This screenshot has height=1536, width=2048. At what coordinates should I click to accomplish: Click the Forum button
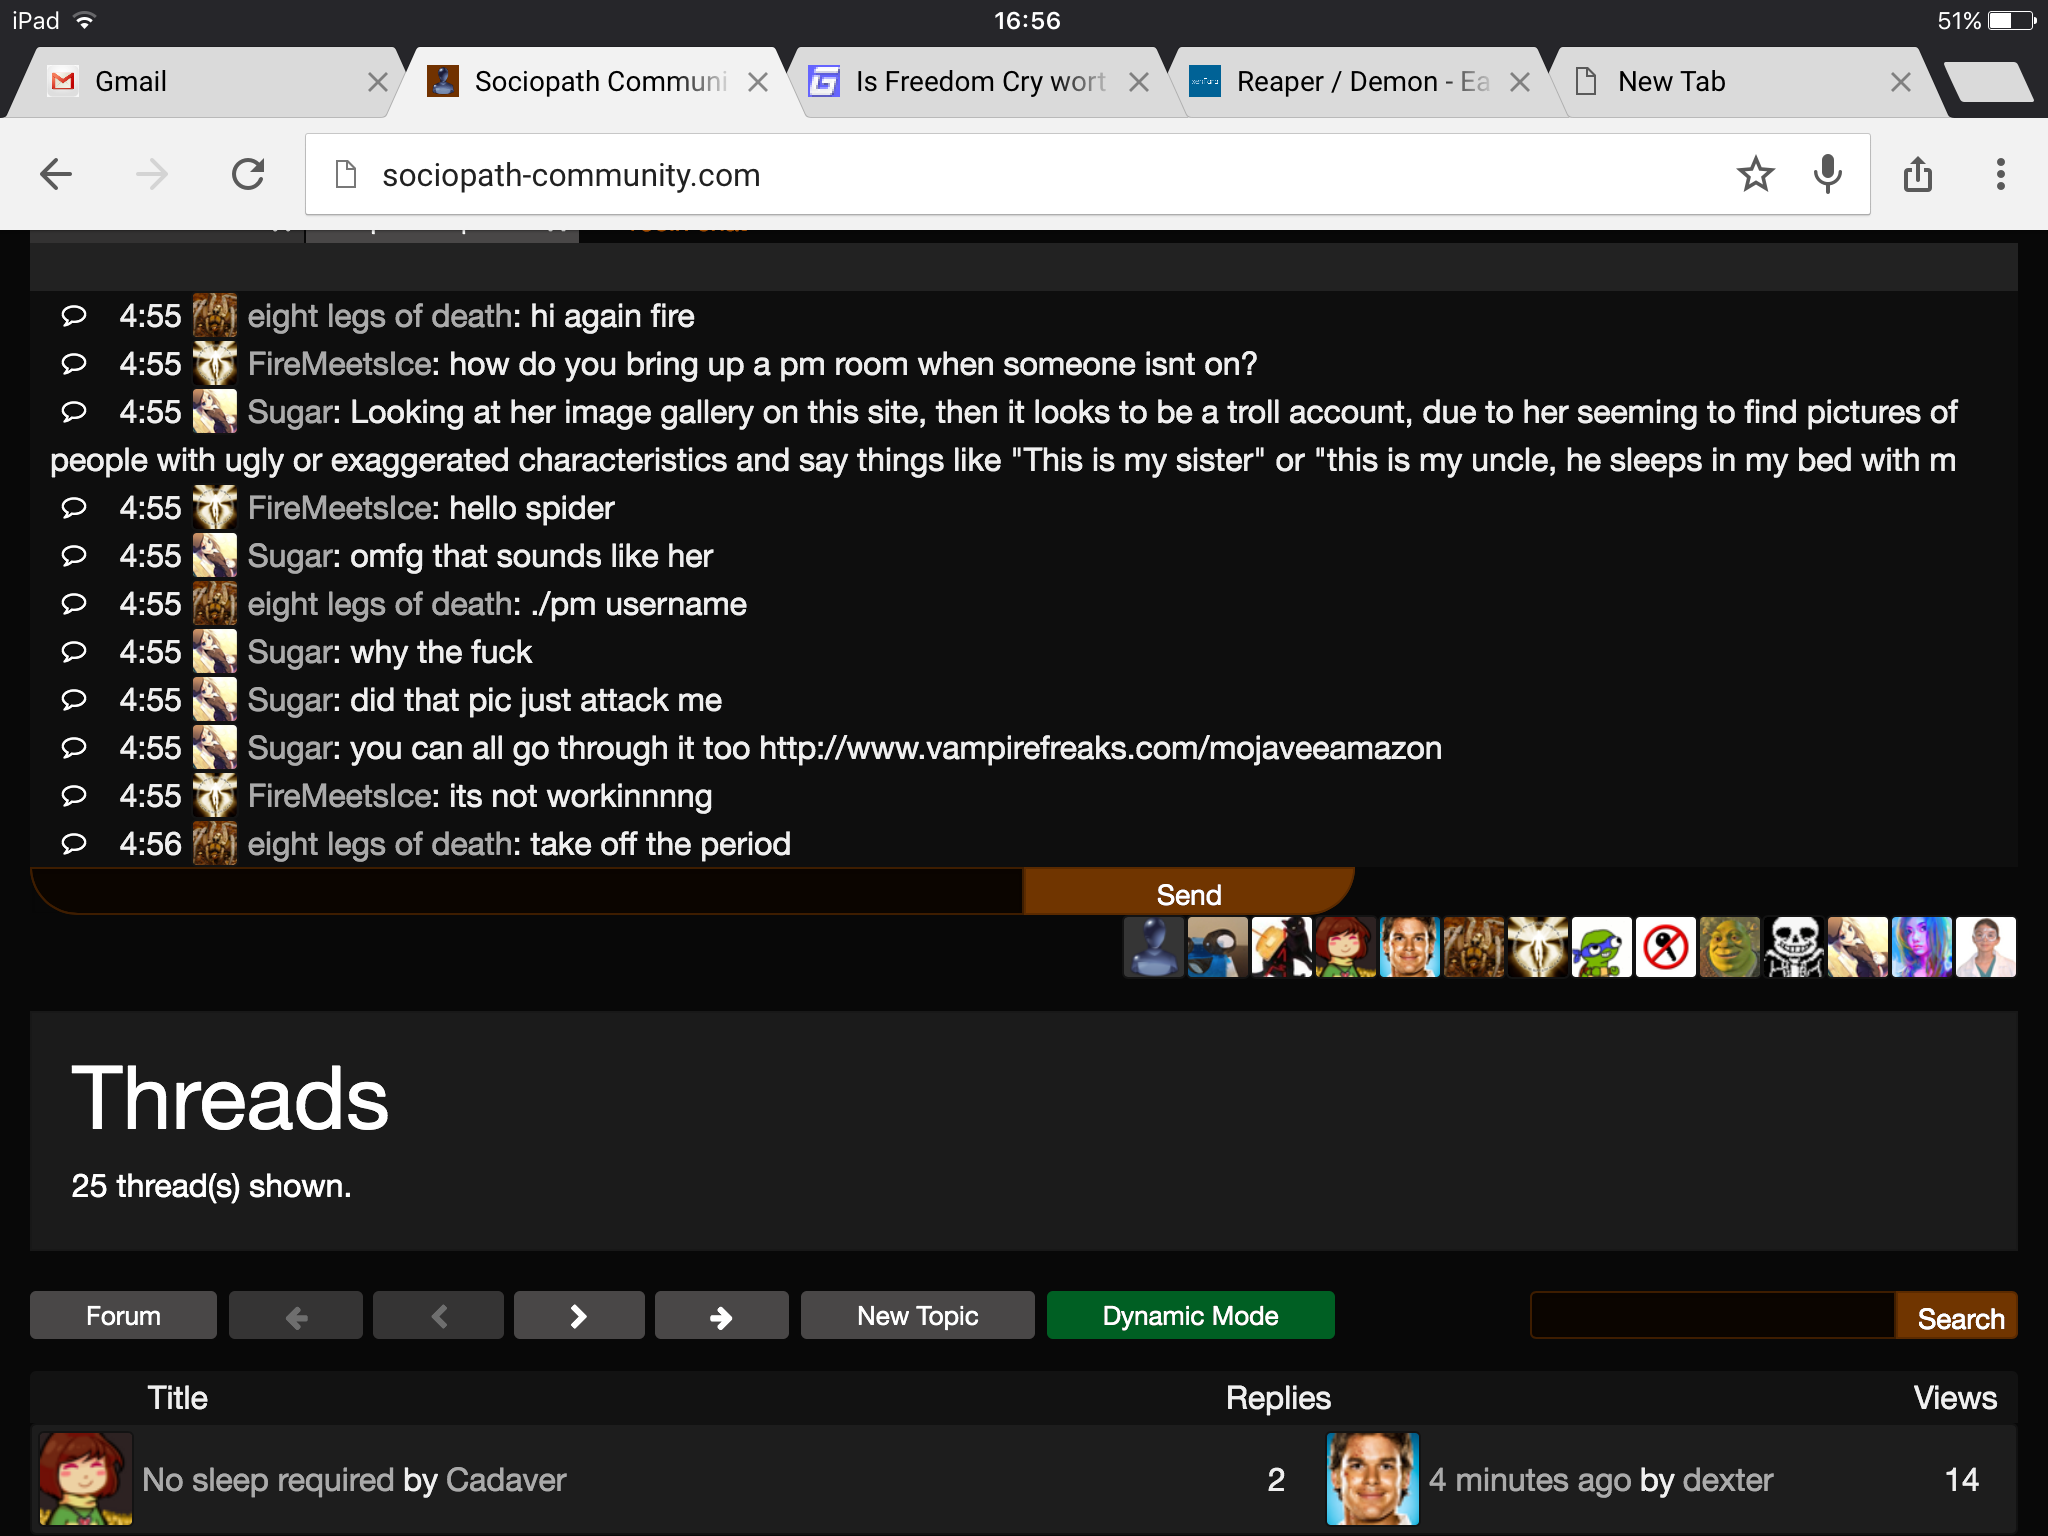pos(123,1315)
